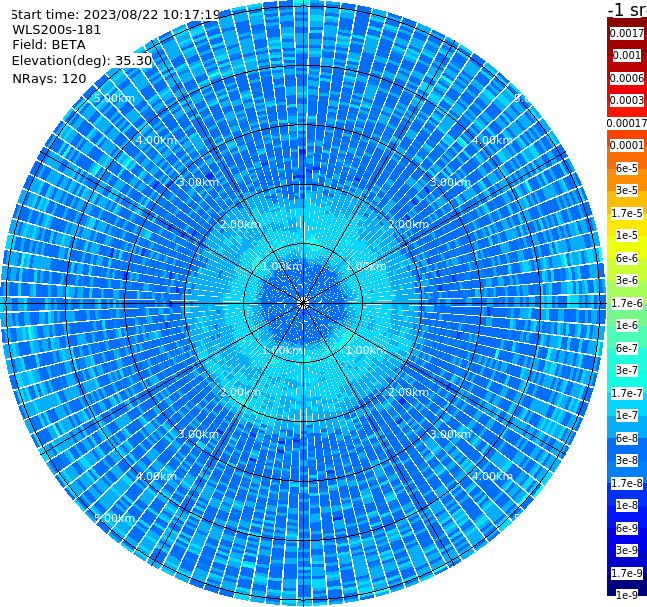Select the 1e-6 color bar value
This screenshot has width=647, height=607.
[627, 325]
